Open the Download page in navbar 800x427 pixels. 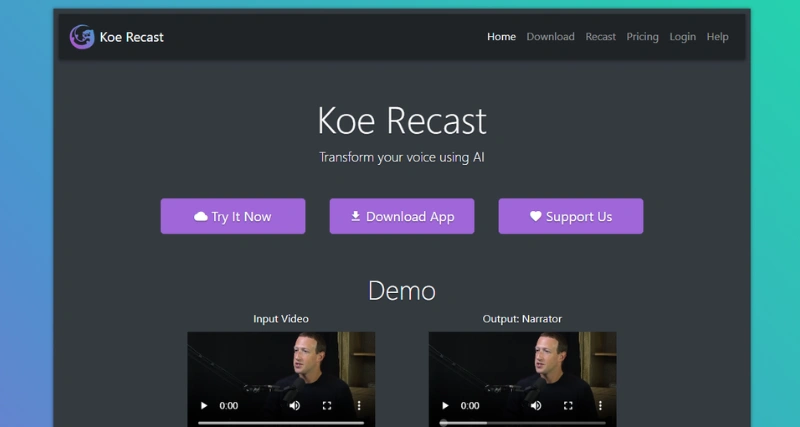pos(551,37)
